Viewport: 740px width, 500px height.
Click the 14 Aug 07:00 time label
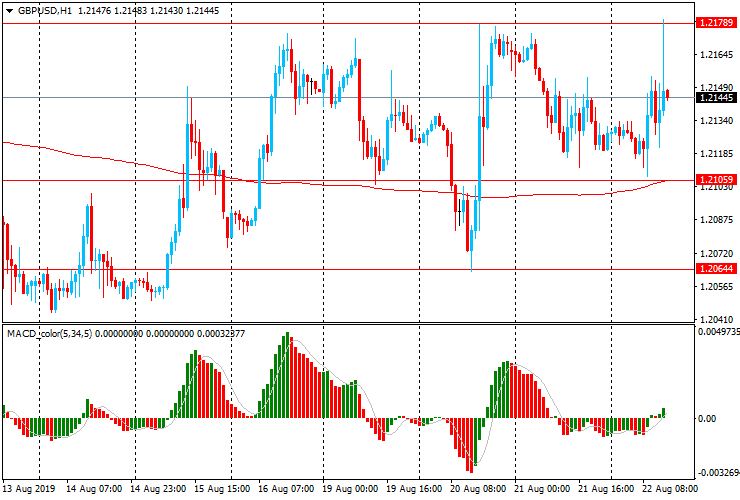point(94,488)
